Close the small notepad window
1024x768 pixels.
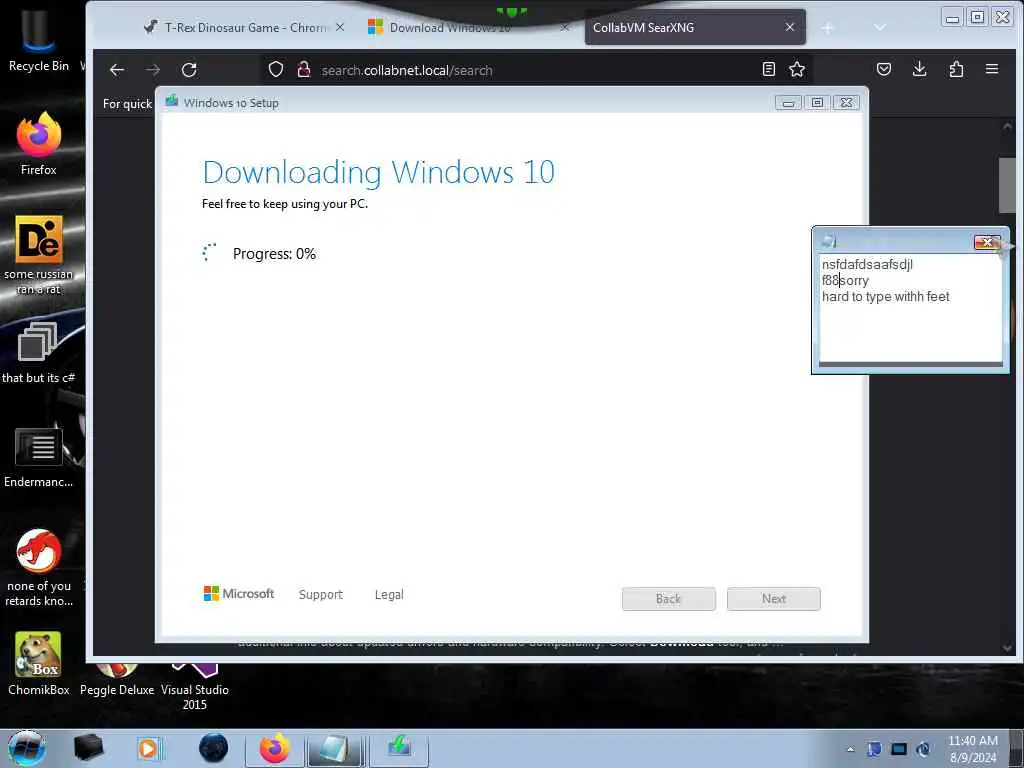pyautogui.click(x=987, y=242)
